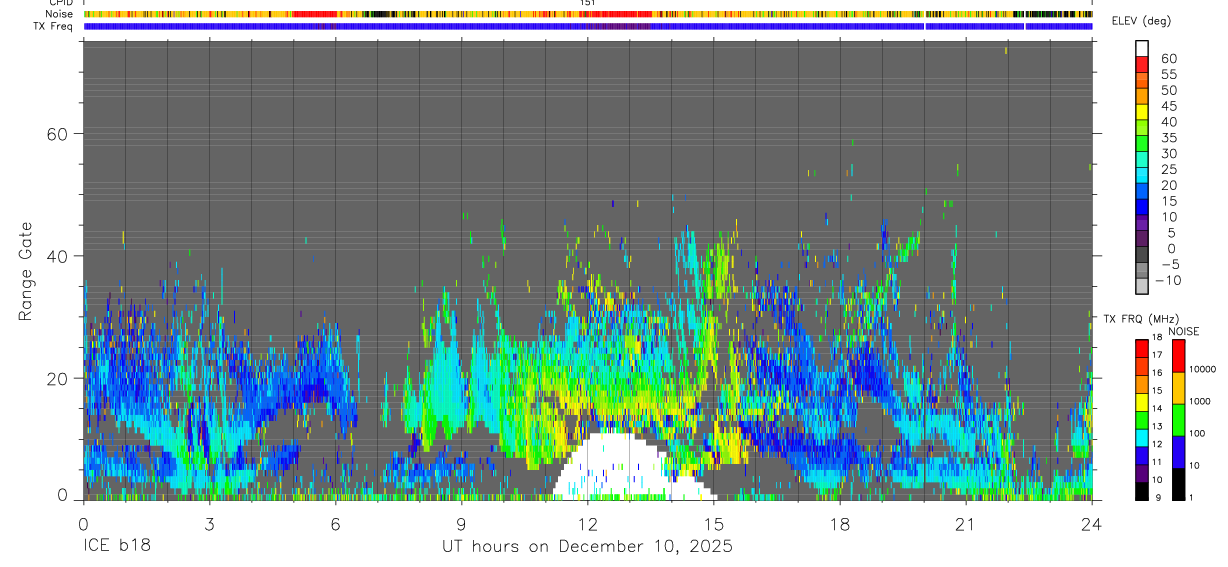Click the '9' label on the TX FRQ scale
The height and width of the screenshot is (567, 1228).
(1160, 497)
